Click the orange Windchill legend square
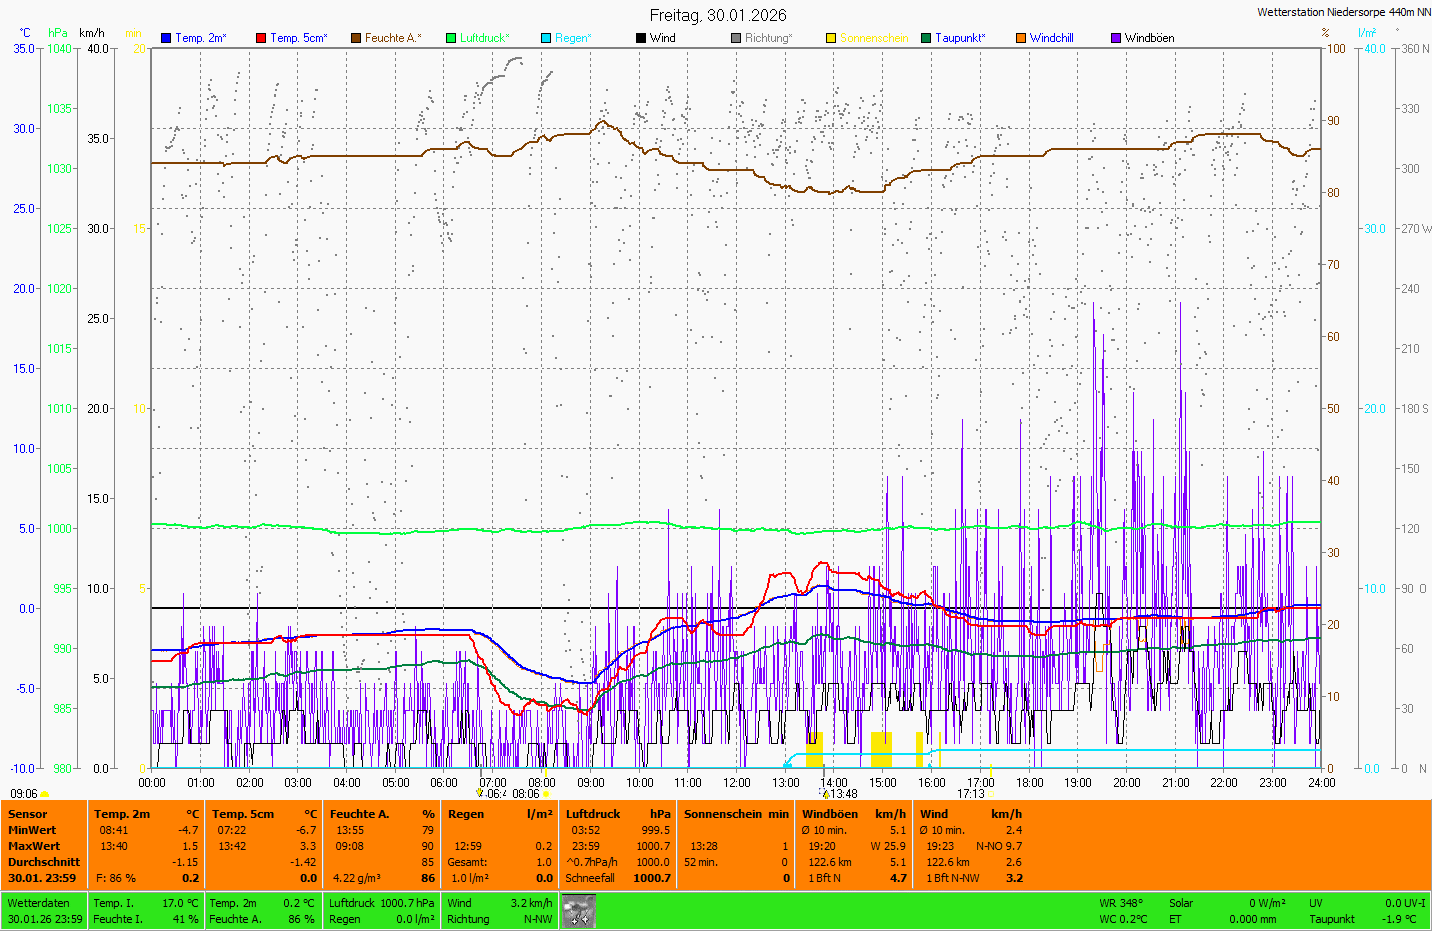 click(x=1021, y=38)
